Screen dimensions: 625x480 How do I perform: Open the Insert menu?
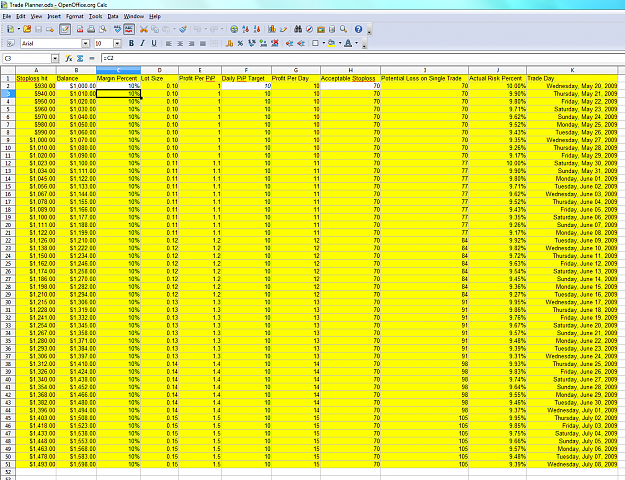point(54,16)
